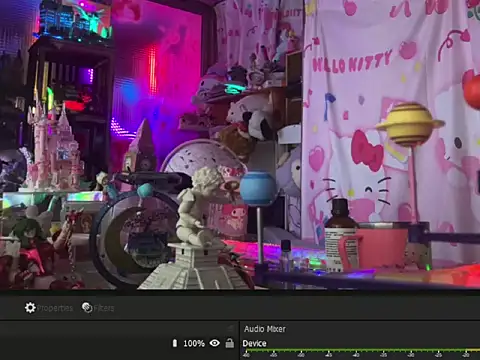
Task: Click the dock popout icon above the lock
Action: click(230, 328)
